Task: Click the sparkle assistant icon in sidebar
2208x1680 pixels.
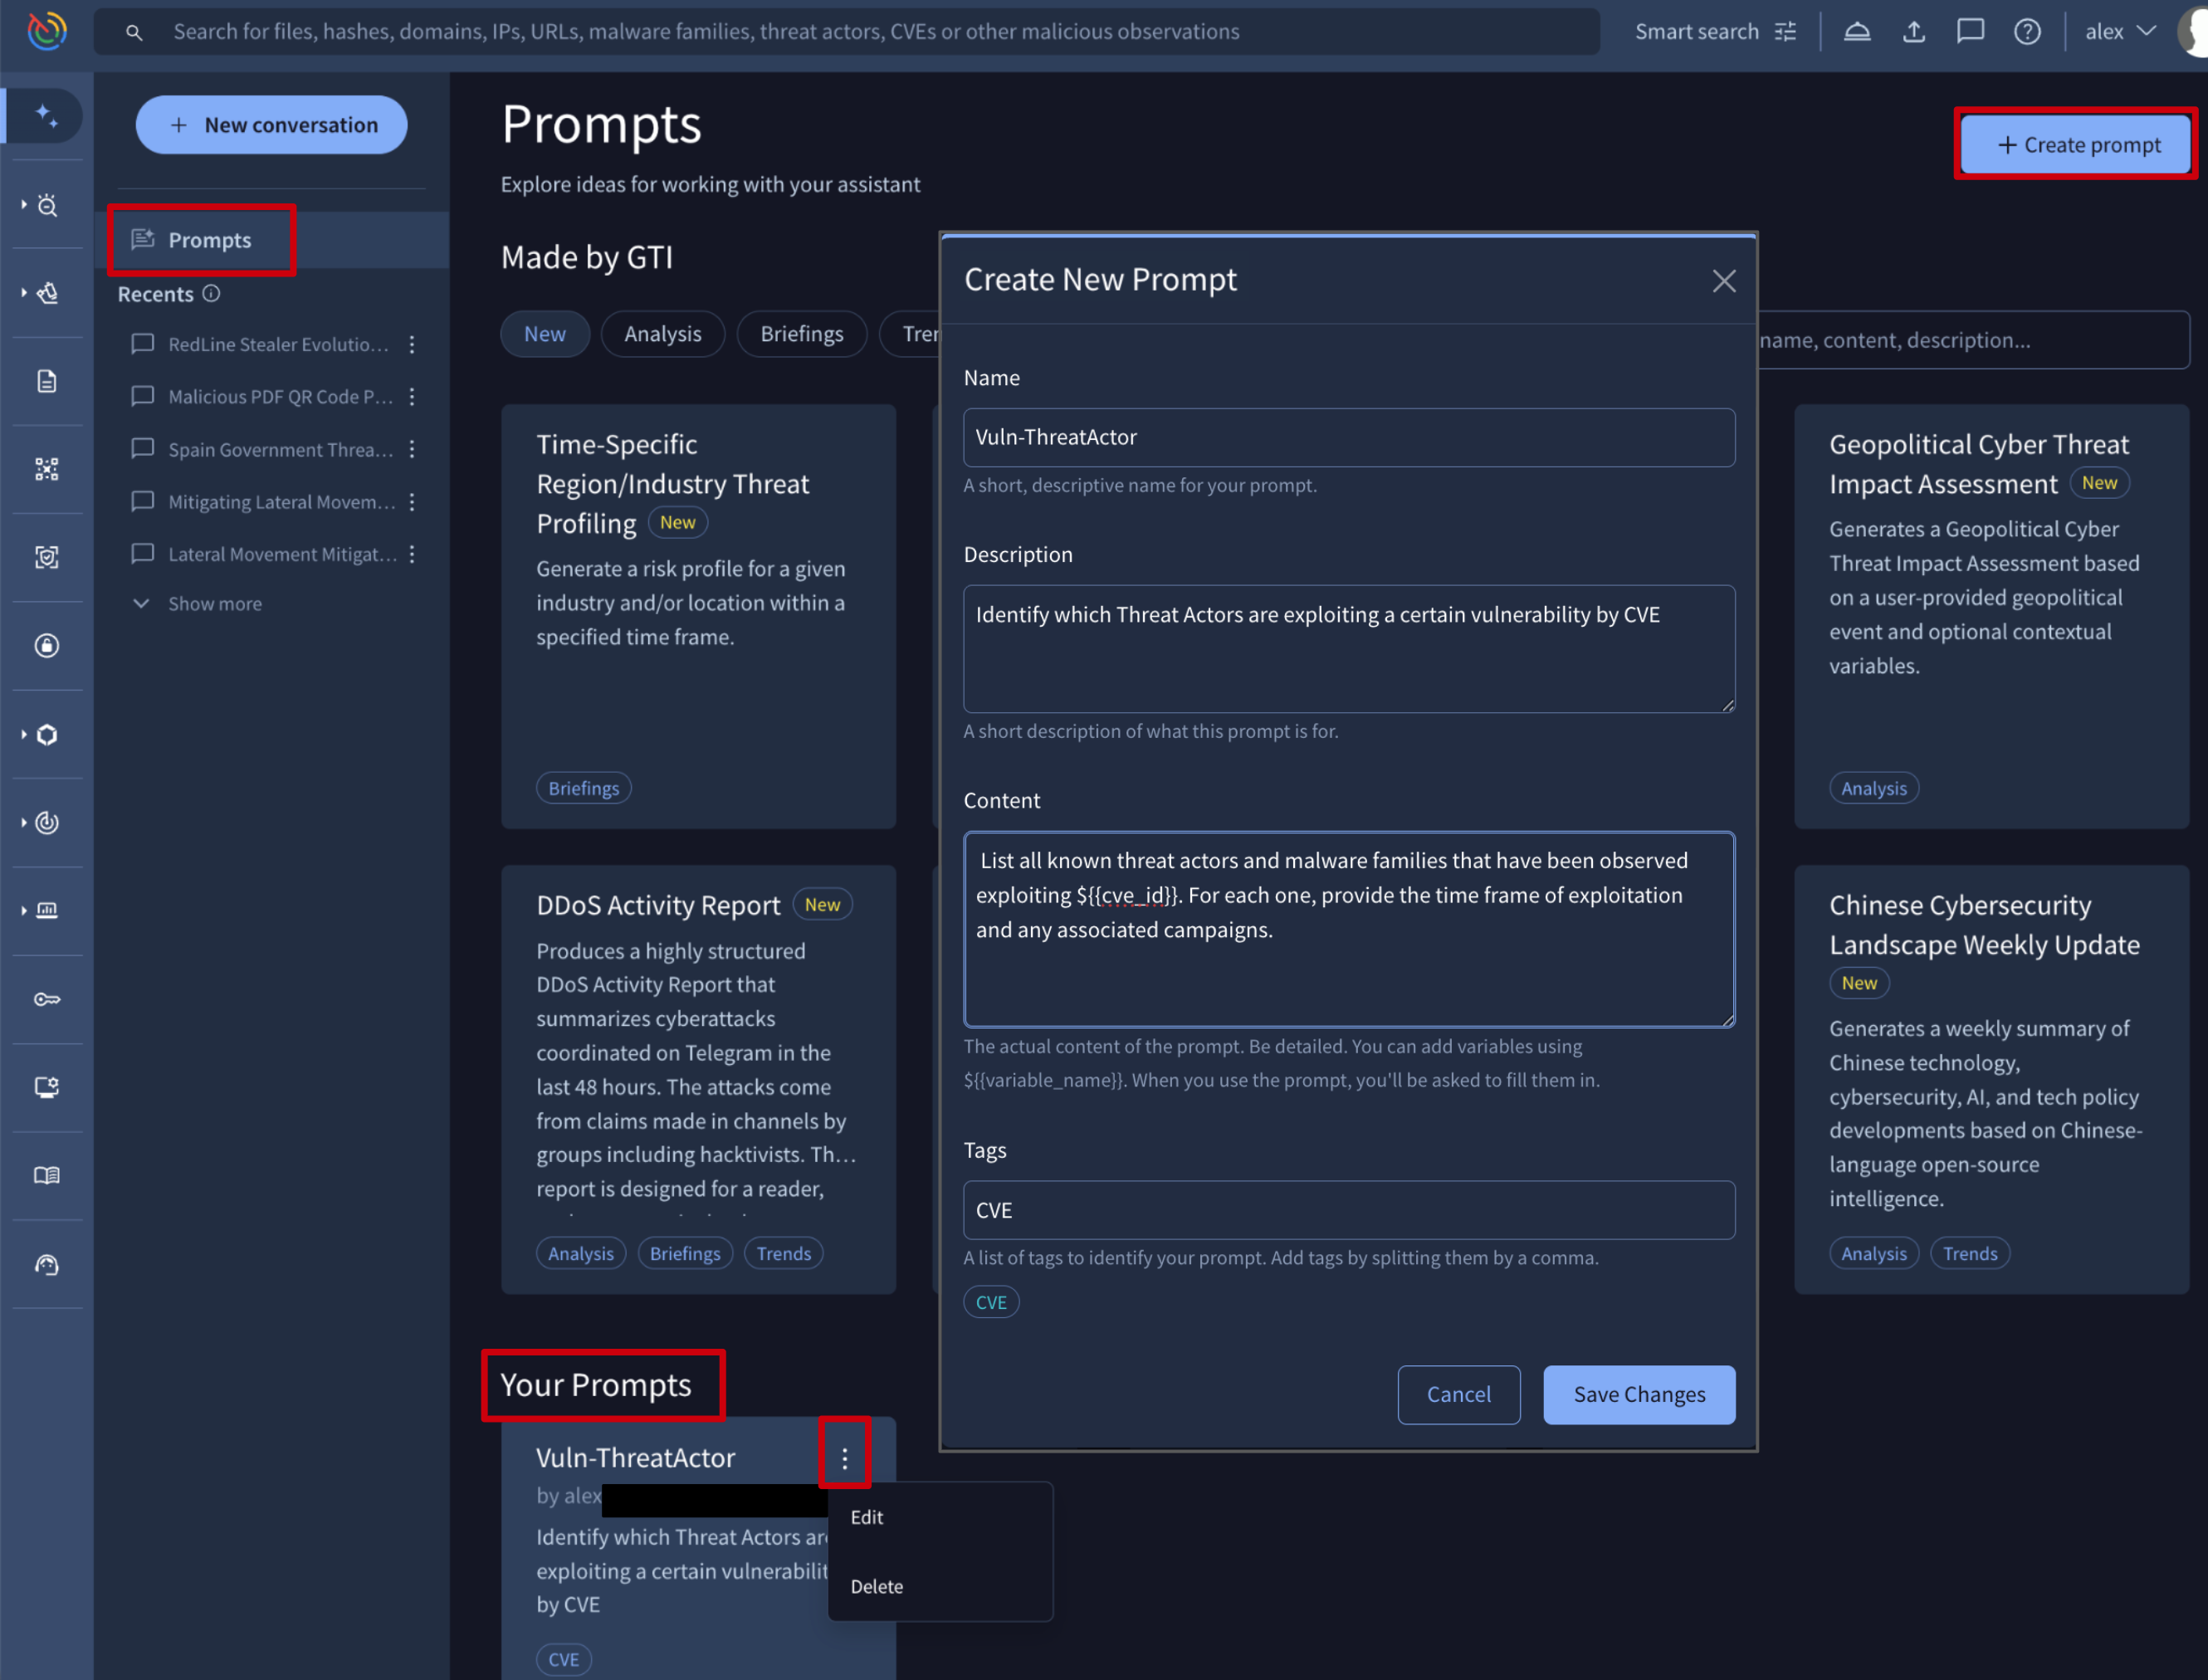Action: click(x=46, y=116)
